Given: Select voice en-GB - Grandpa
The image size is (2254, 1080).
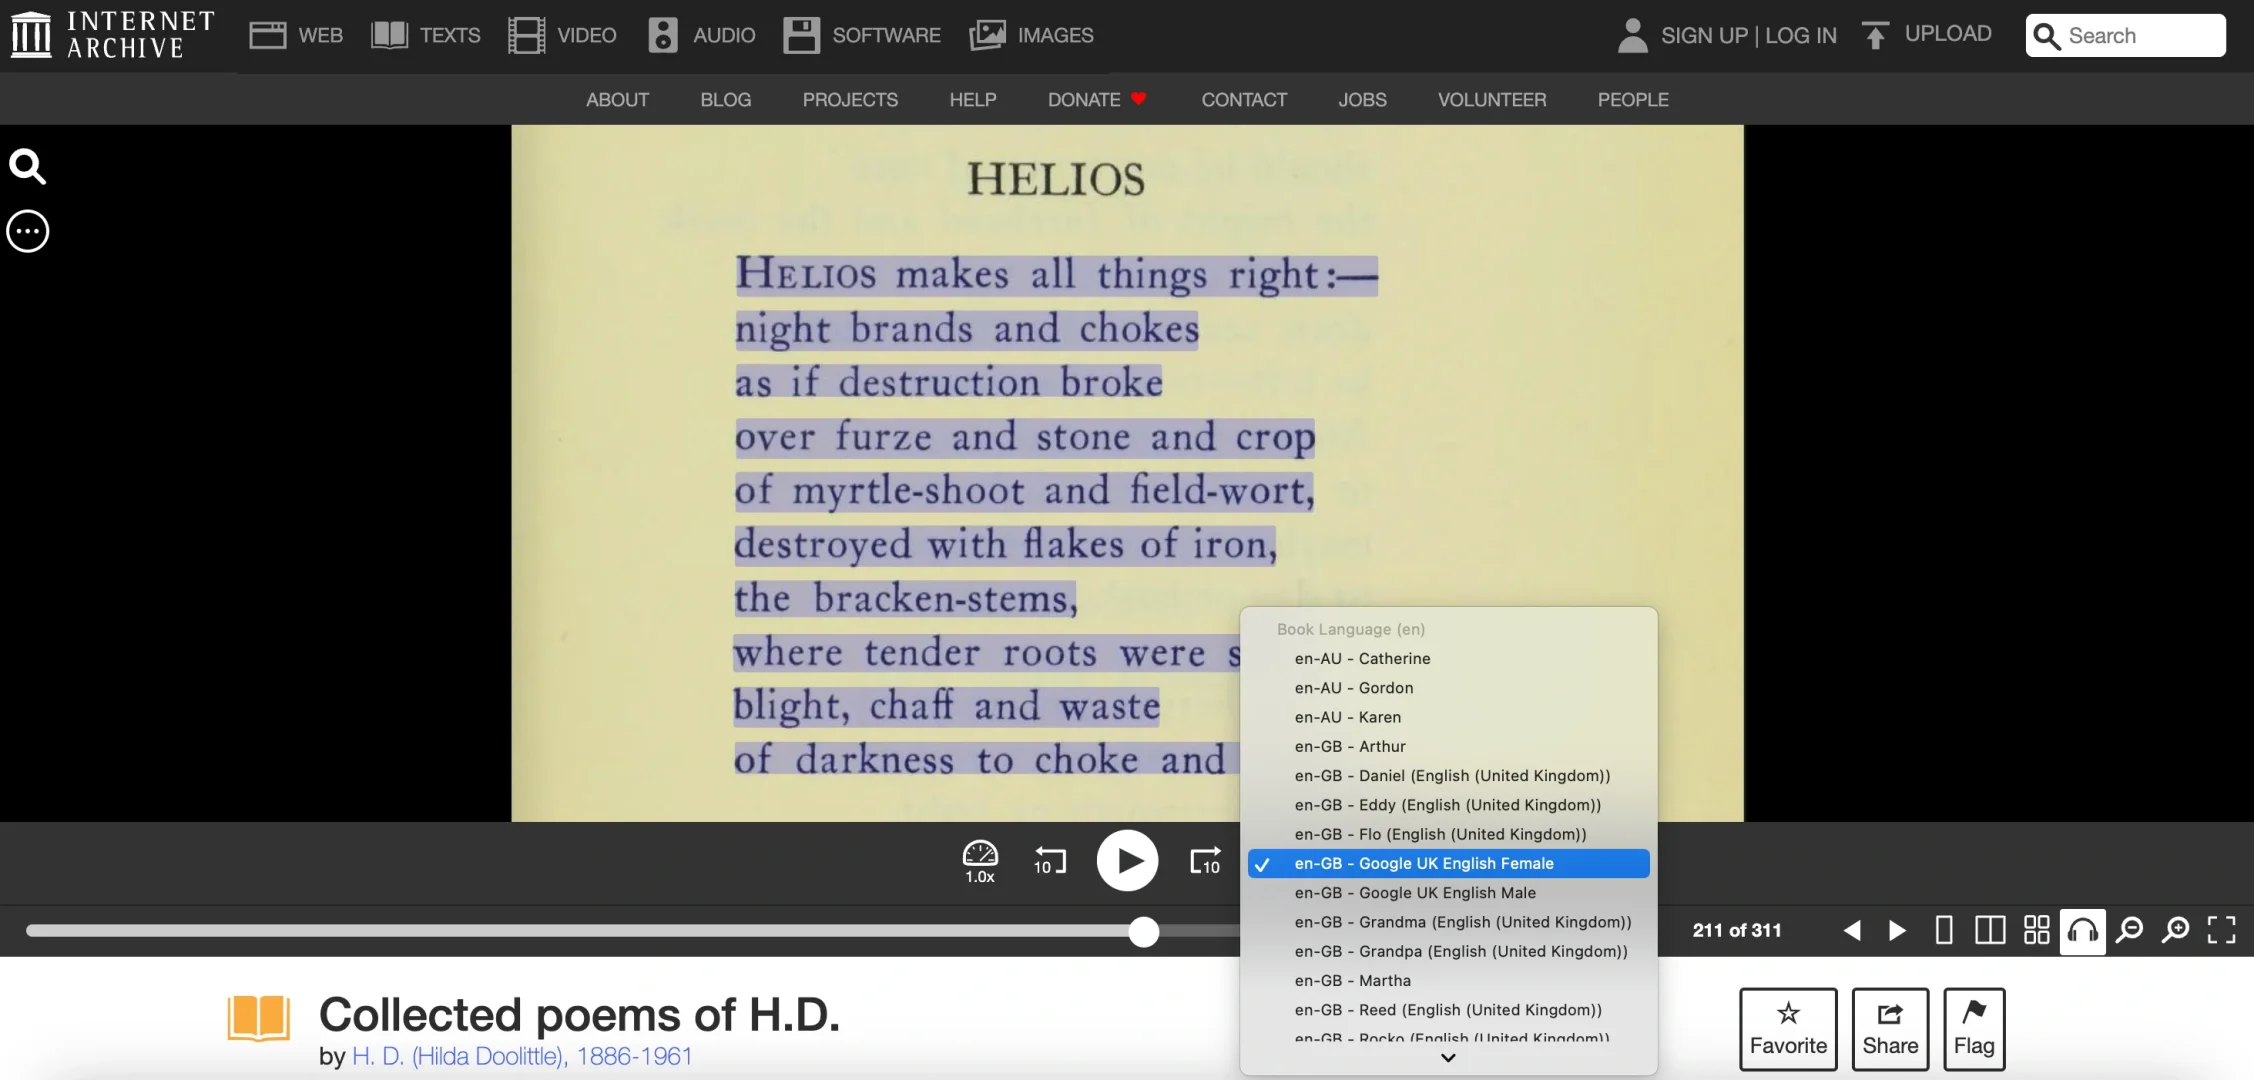Looking at the screenshot, I should pos(1449,952).
